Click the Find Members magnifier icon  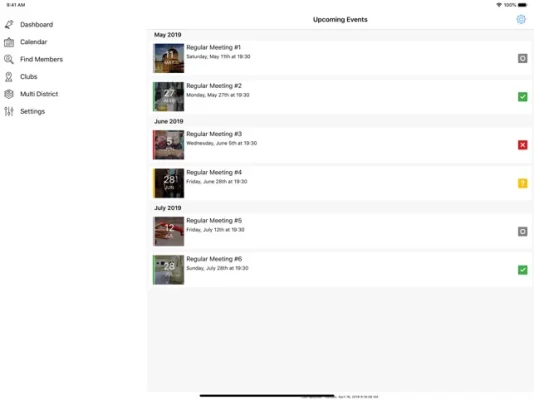(x=9, y=60)
